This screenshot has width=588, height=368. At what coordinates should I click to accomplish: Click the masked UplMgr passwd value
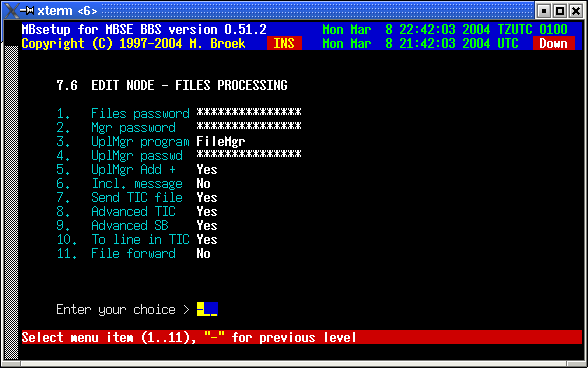(249, 154)
